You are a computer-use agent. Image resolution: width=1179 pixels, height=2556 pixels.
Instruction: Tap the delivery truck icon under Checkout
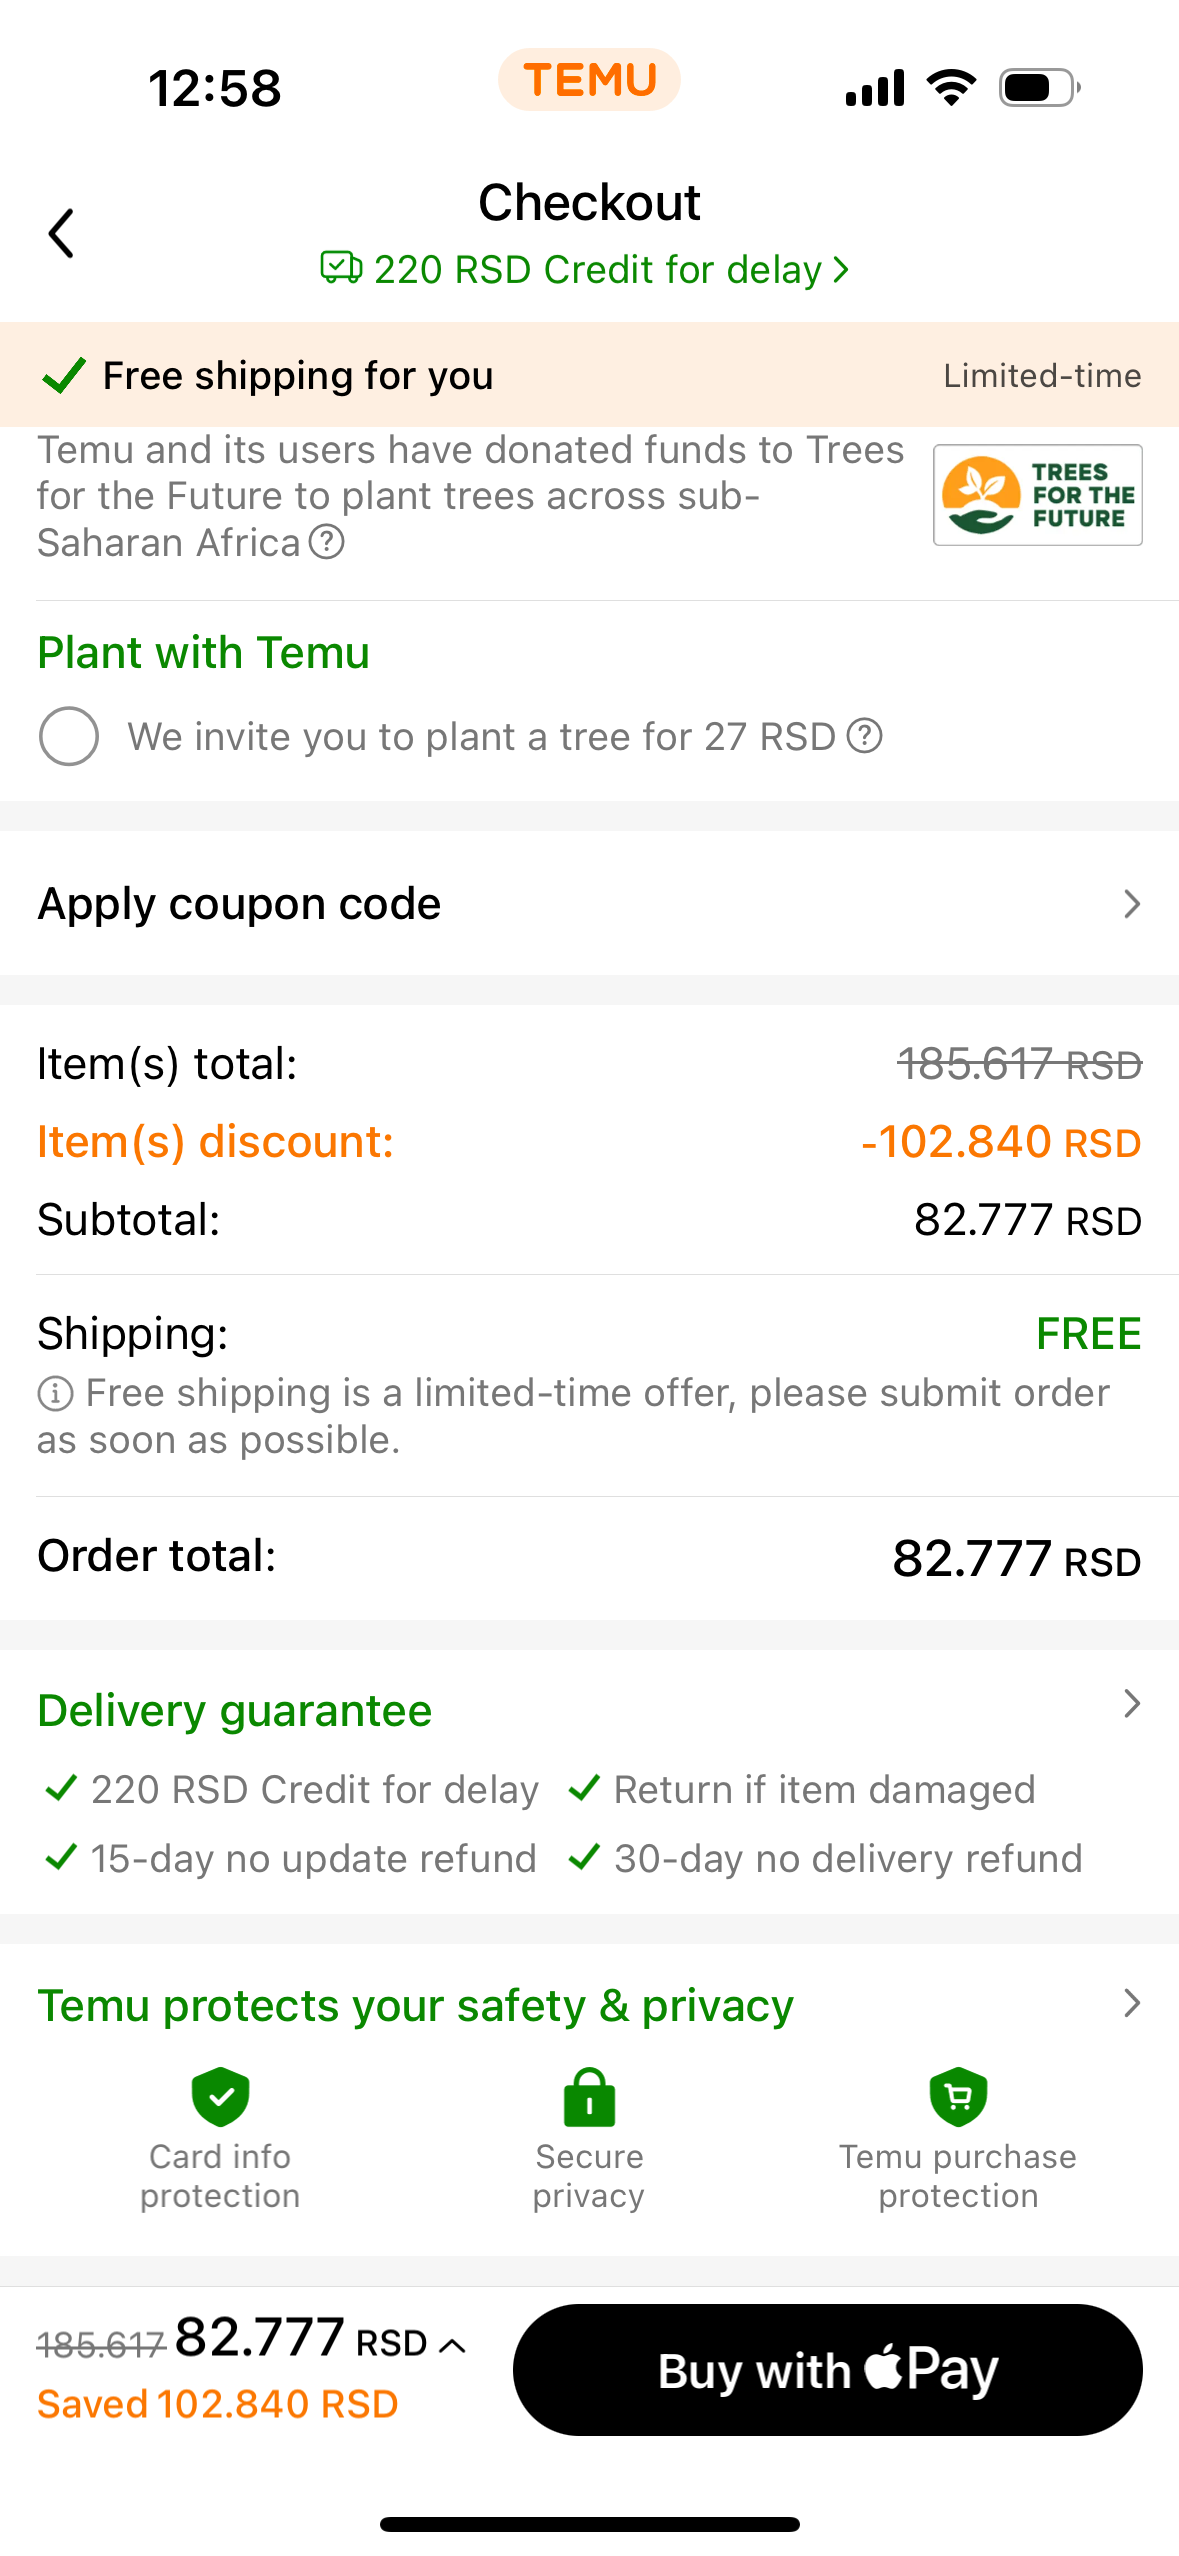pos(341,268)
